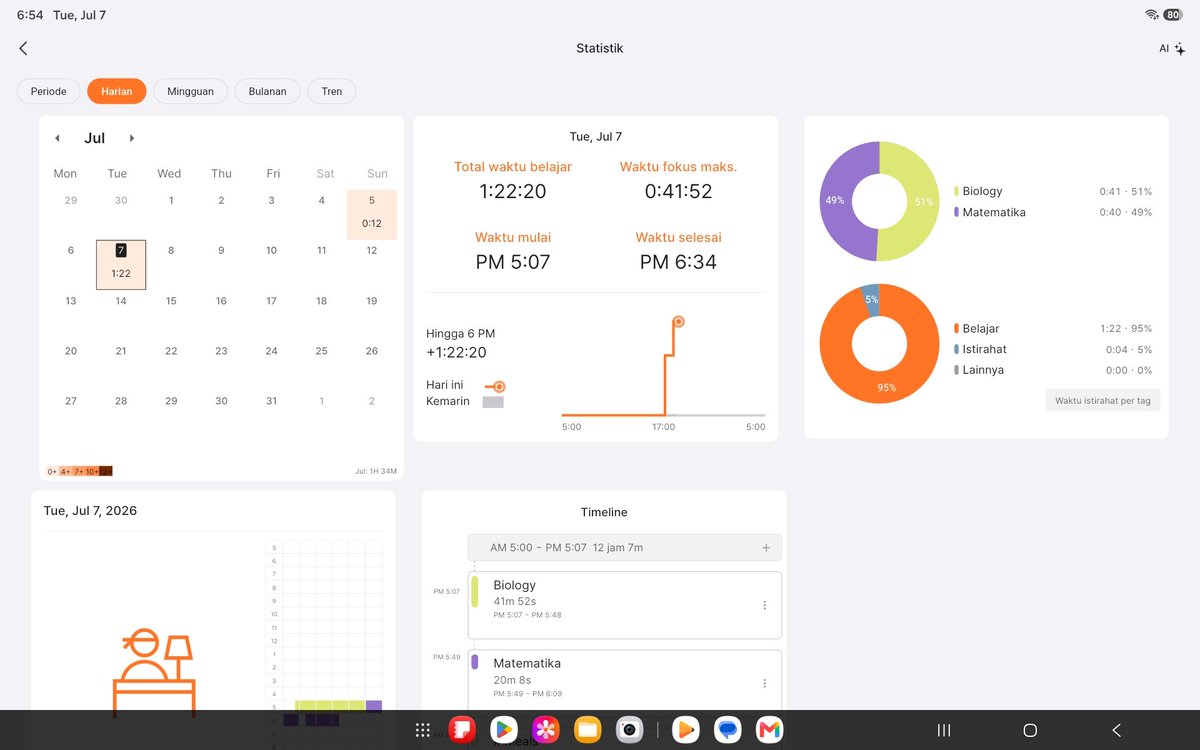The width and height of the screenshot is (1200, 750).
Task: Switch to the Mingguan tab
Action: click(x=190, y=91)
